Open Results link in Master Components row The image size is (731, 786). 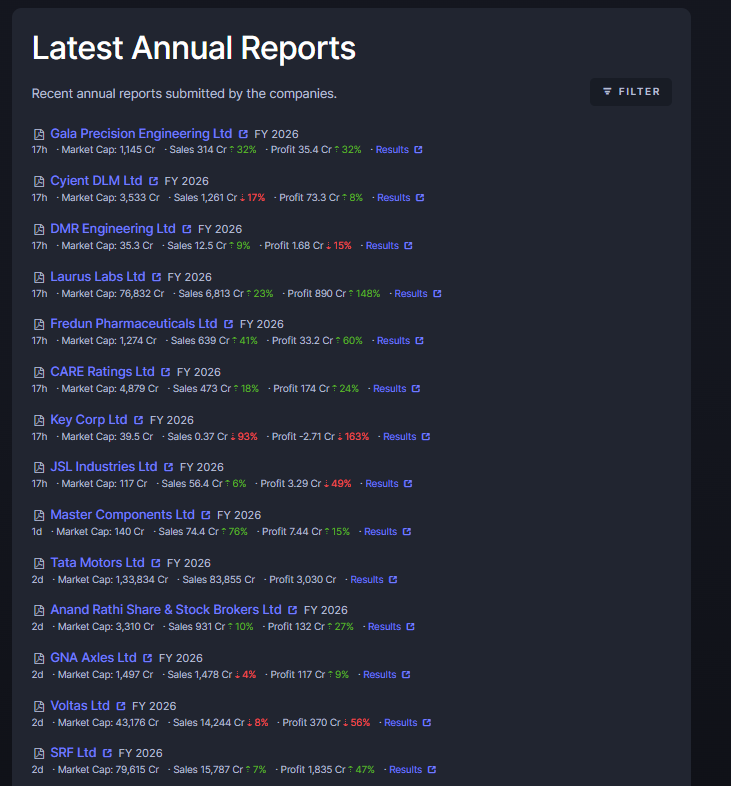tap(388, 532)
